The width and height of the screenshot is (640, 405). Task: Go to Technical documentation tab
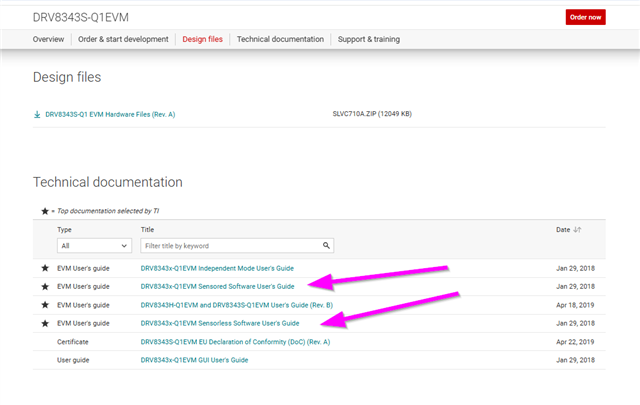[x=280, y=39]
